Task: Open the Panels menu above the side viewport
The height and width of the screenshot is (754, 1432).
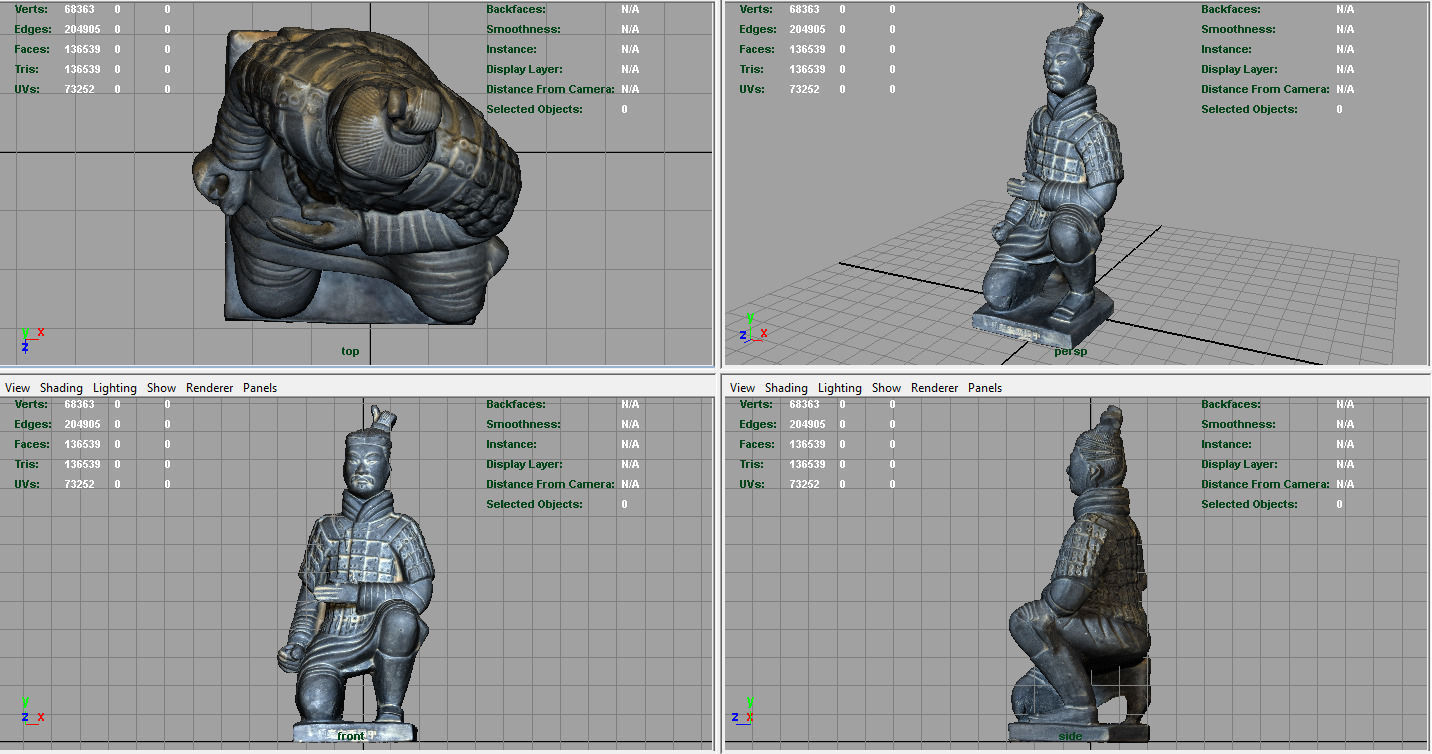Action: (985, 388)
